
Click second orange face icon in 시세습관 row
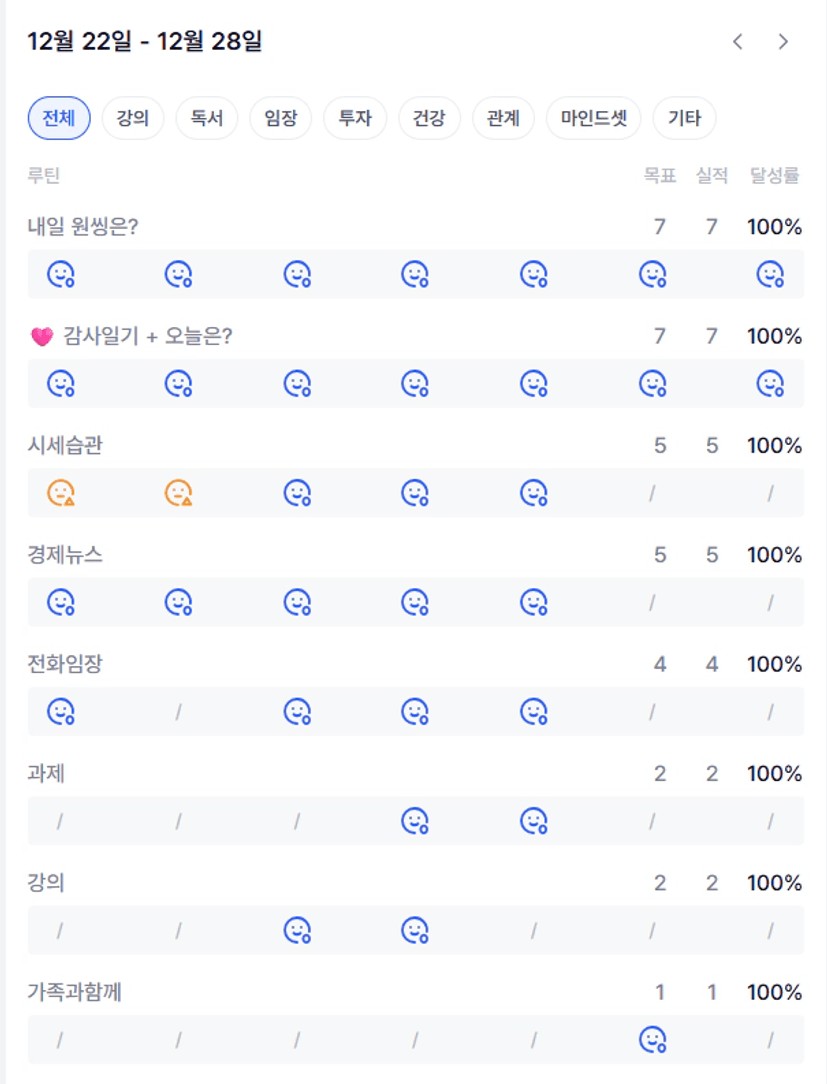(x=179, y=493)
